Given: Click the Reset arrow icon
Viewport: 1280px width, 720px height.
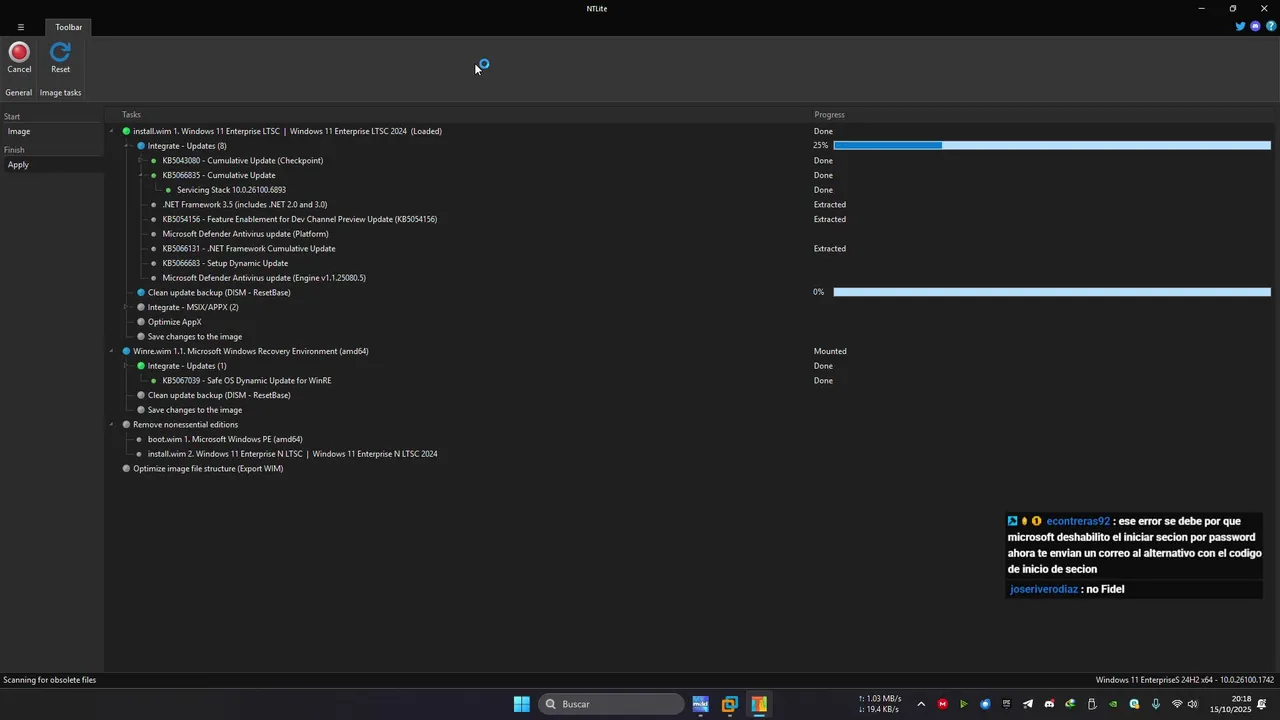Looking at the screenshot, I should (61, 52).
